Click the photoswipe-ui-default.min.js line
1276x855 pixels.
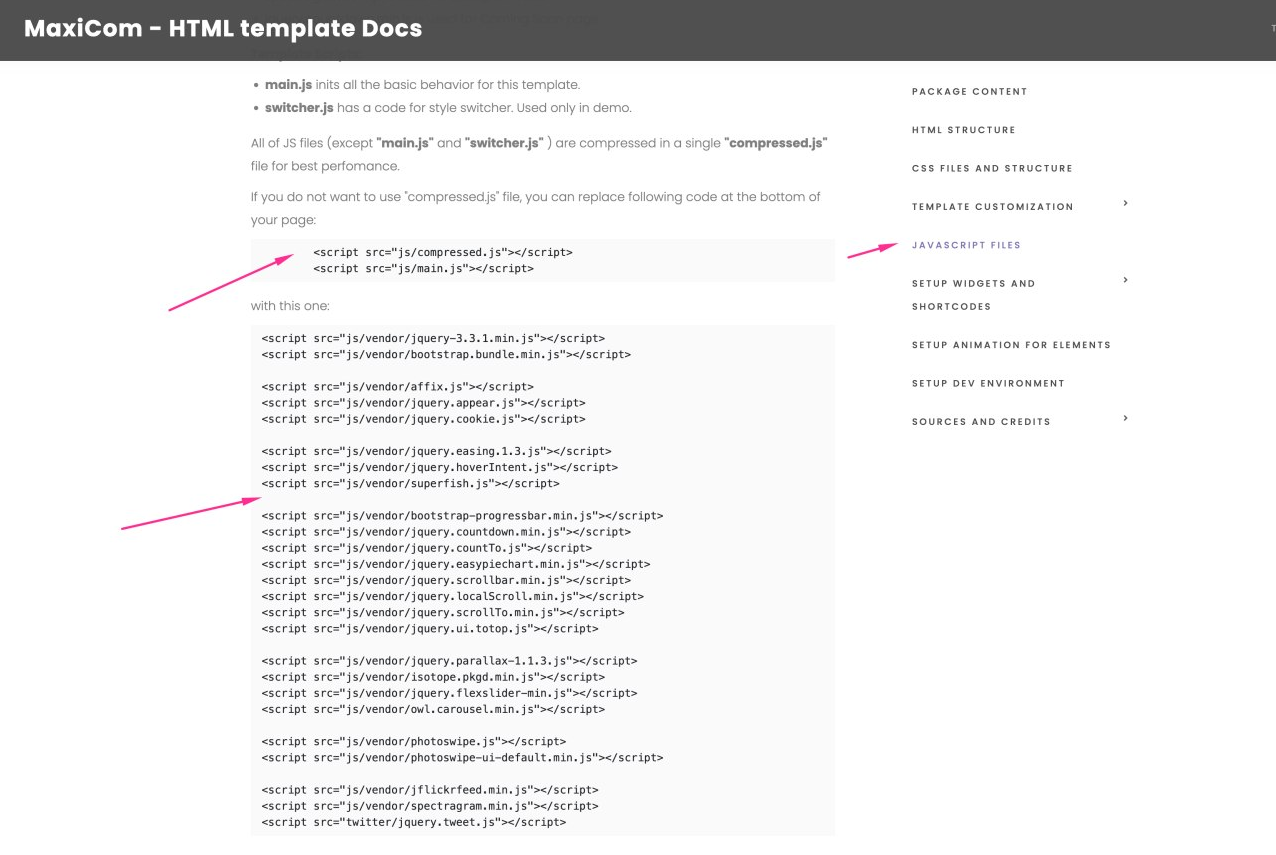point(463,758)
